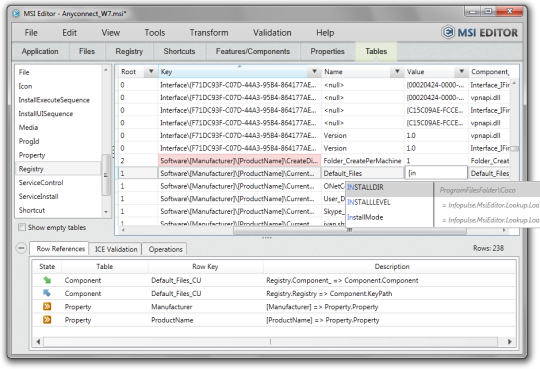The image size is (540, 369).
Task: Click the references panel scroll right arrow
Action: 510,341
